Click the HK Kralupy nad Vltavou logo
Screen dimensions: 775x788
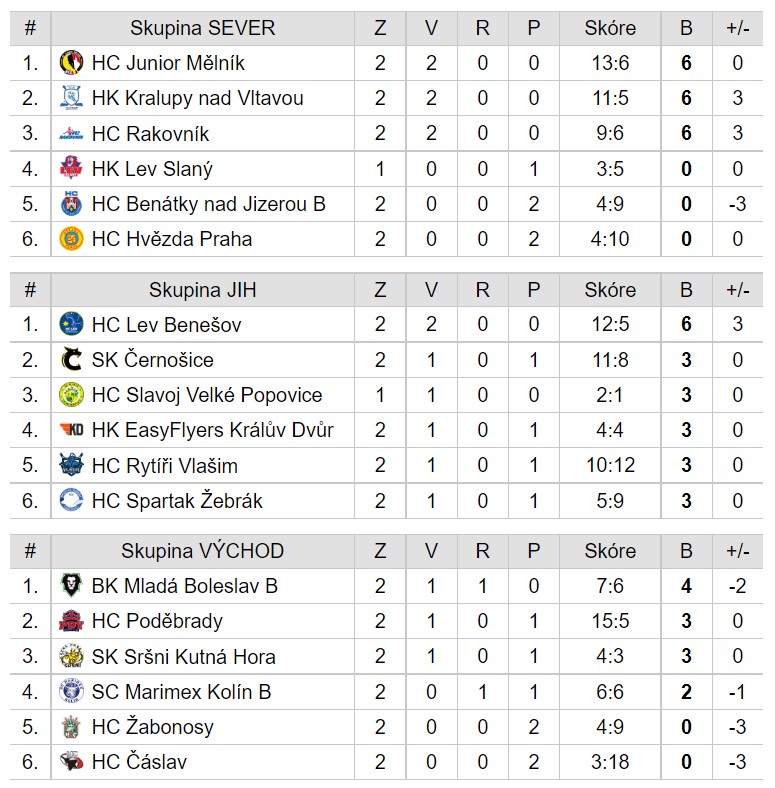point(71,98)
